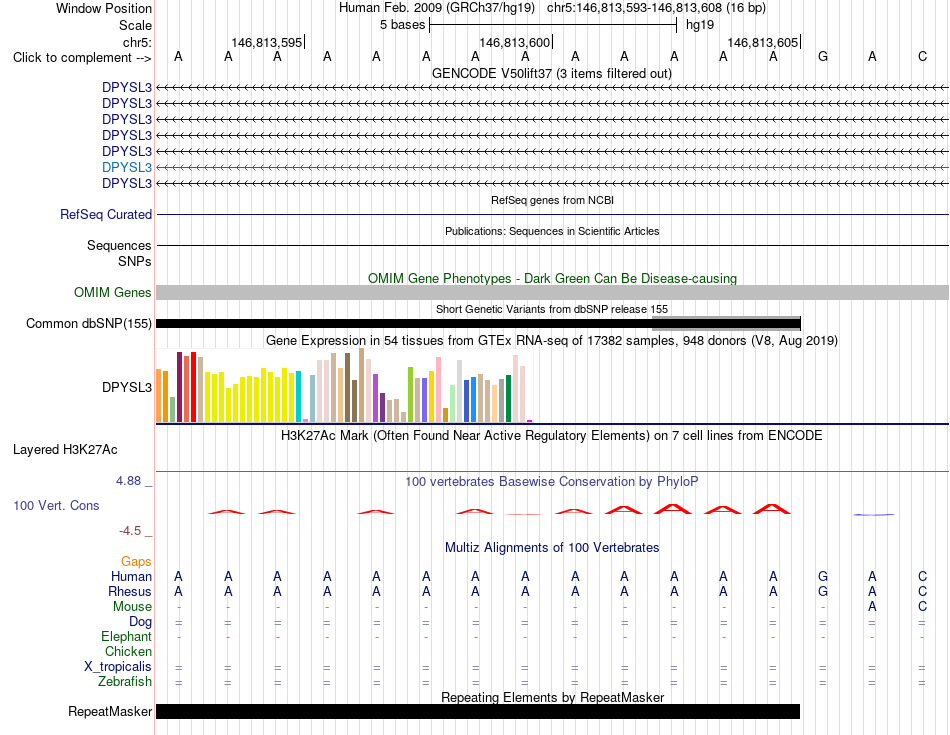
Task: Click the C base in the Mouse row
Action: coord(922,607)
